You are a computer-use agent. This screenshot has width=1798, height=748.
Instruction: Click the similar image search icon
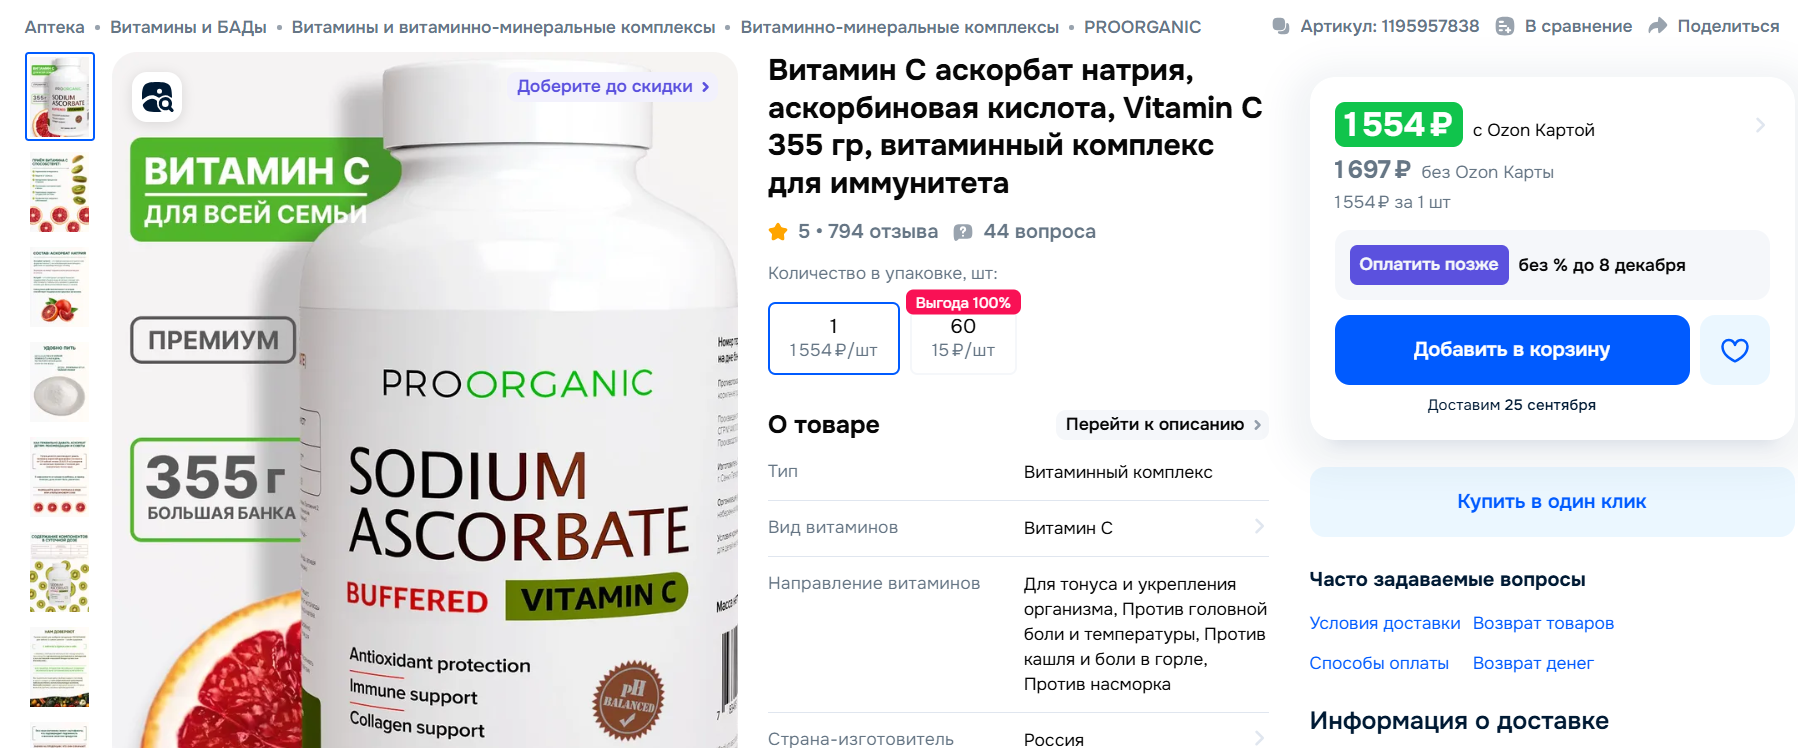(x=157, y=97)
